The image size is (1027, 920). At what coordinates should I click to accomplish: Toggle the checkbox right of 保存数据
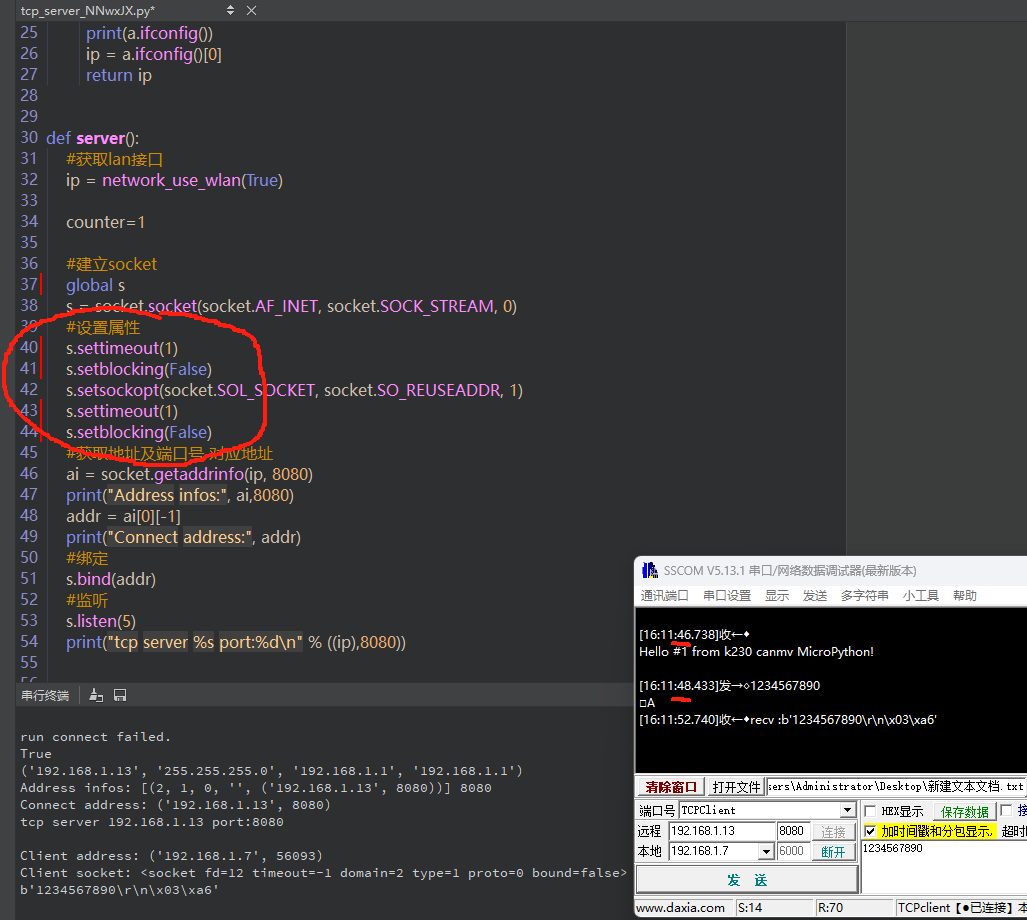[x=1006, y=811]
